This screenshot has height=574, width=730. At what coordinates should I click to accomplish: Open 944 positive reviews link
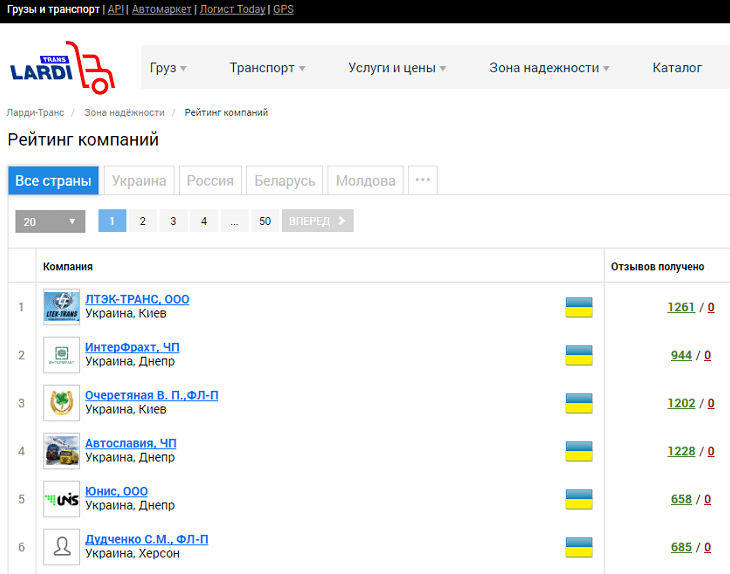coord(681,355)
